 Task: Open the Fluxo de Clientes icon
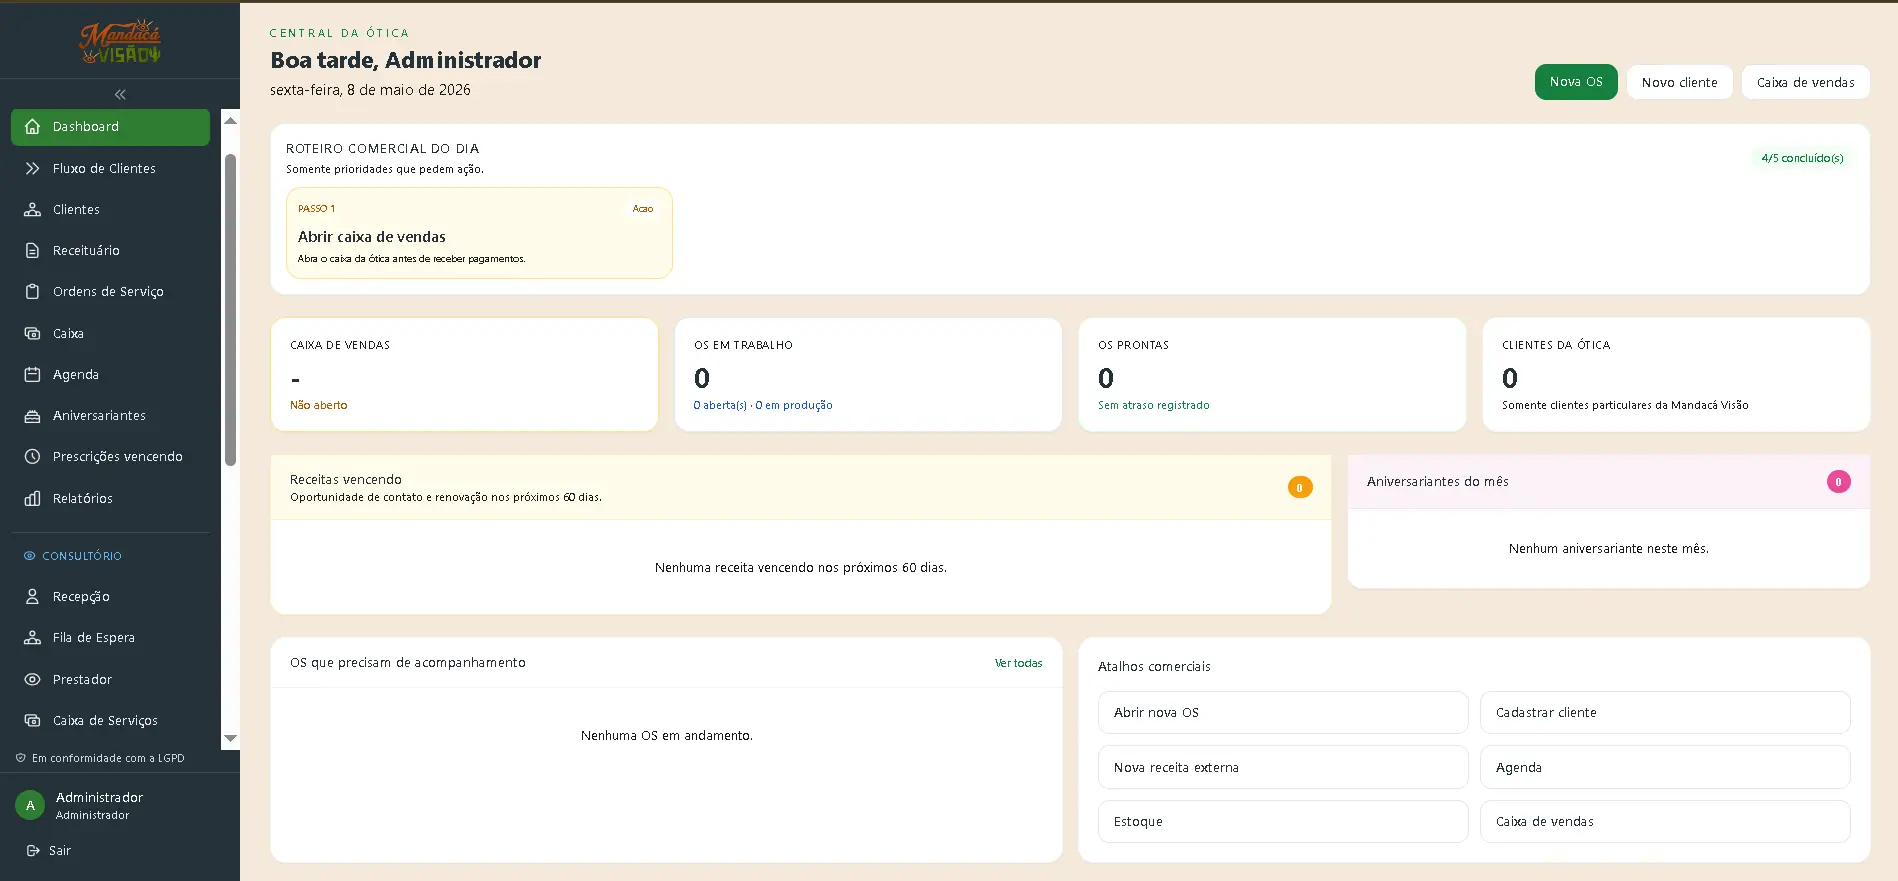(32, 168)
